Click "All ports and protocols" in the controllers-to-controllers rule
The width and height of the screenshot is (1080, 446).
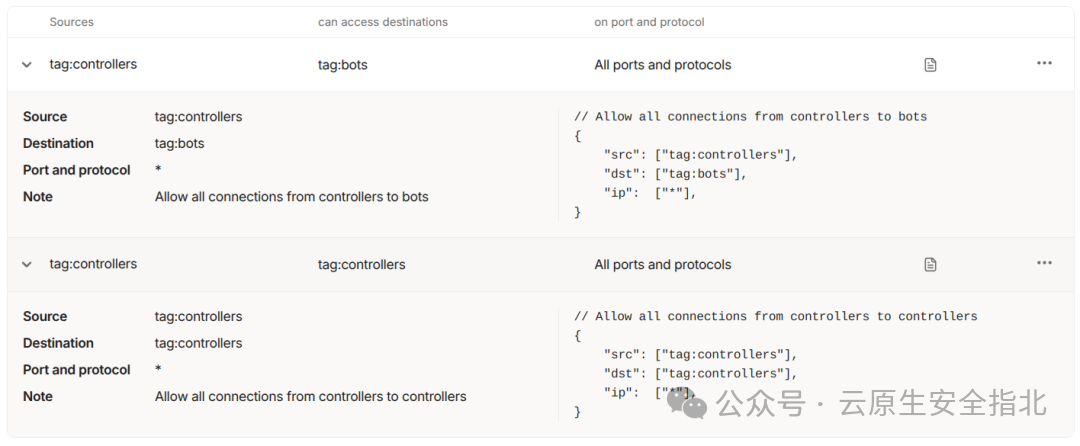click(x=663, y=265)
